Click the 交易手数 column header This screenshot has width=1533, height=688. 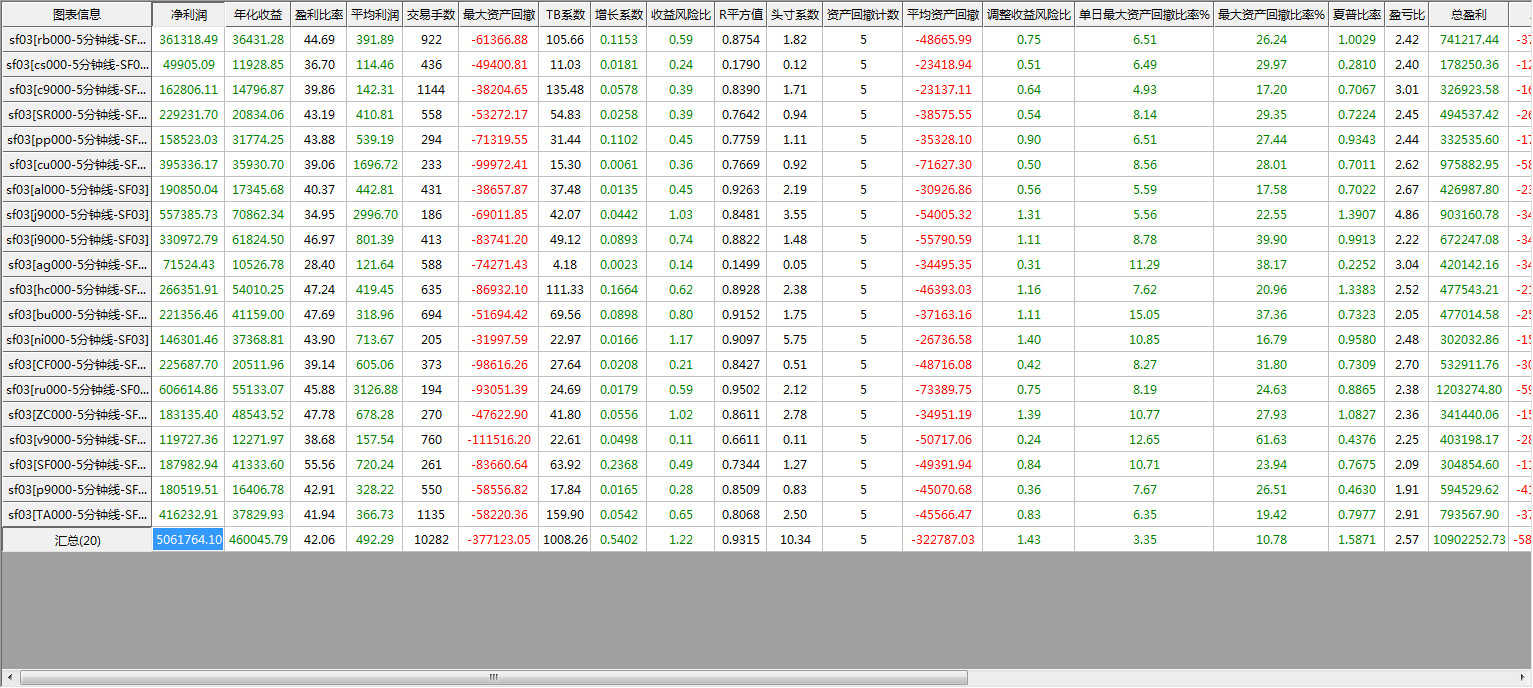[x=431, y=15]
